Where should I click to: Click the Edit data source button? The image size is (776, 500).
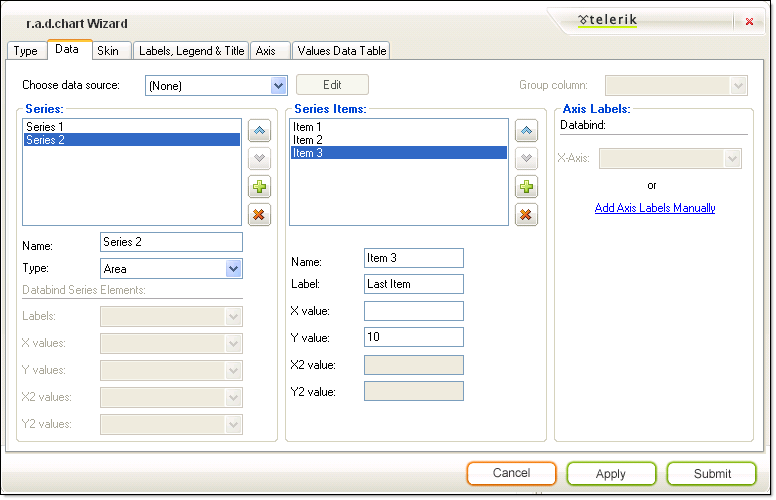tap(332, 85)
